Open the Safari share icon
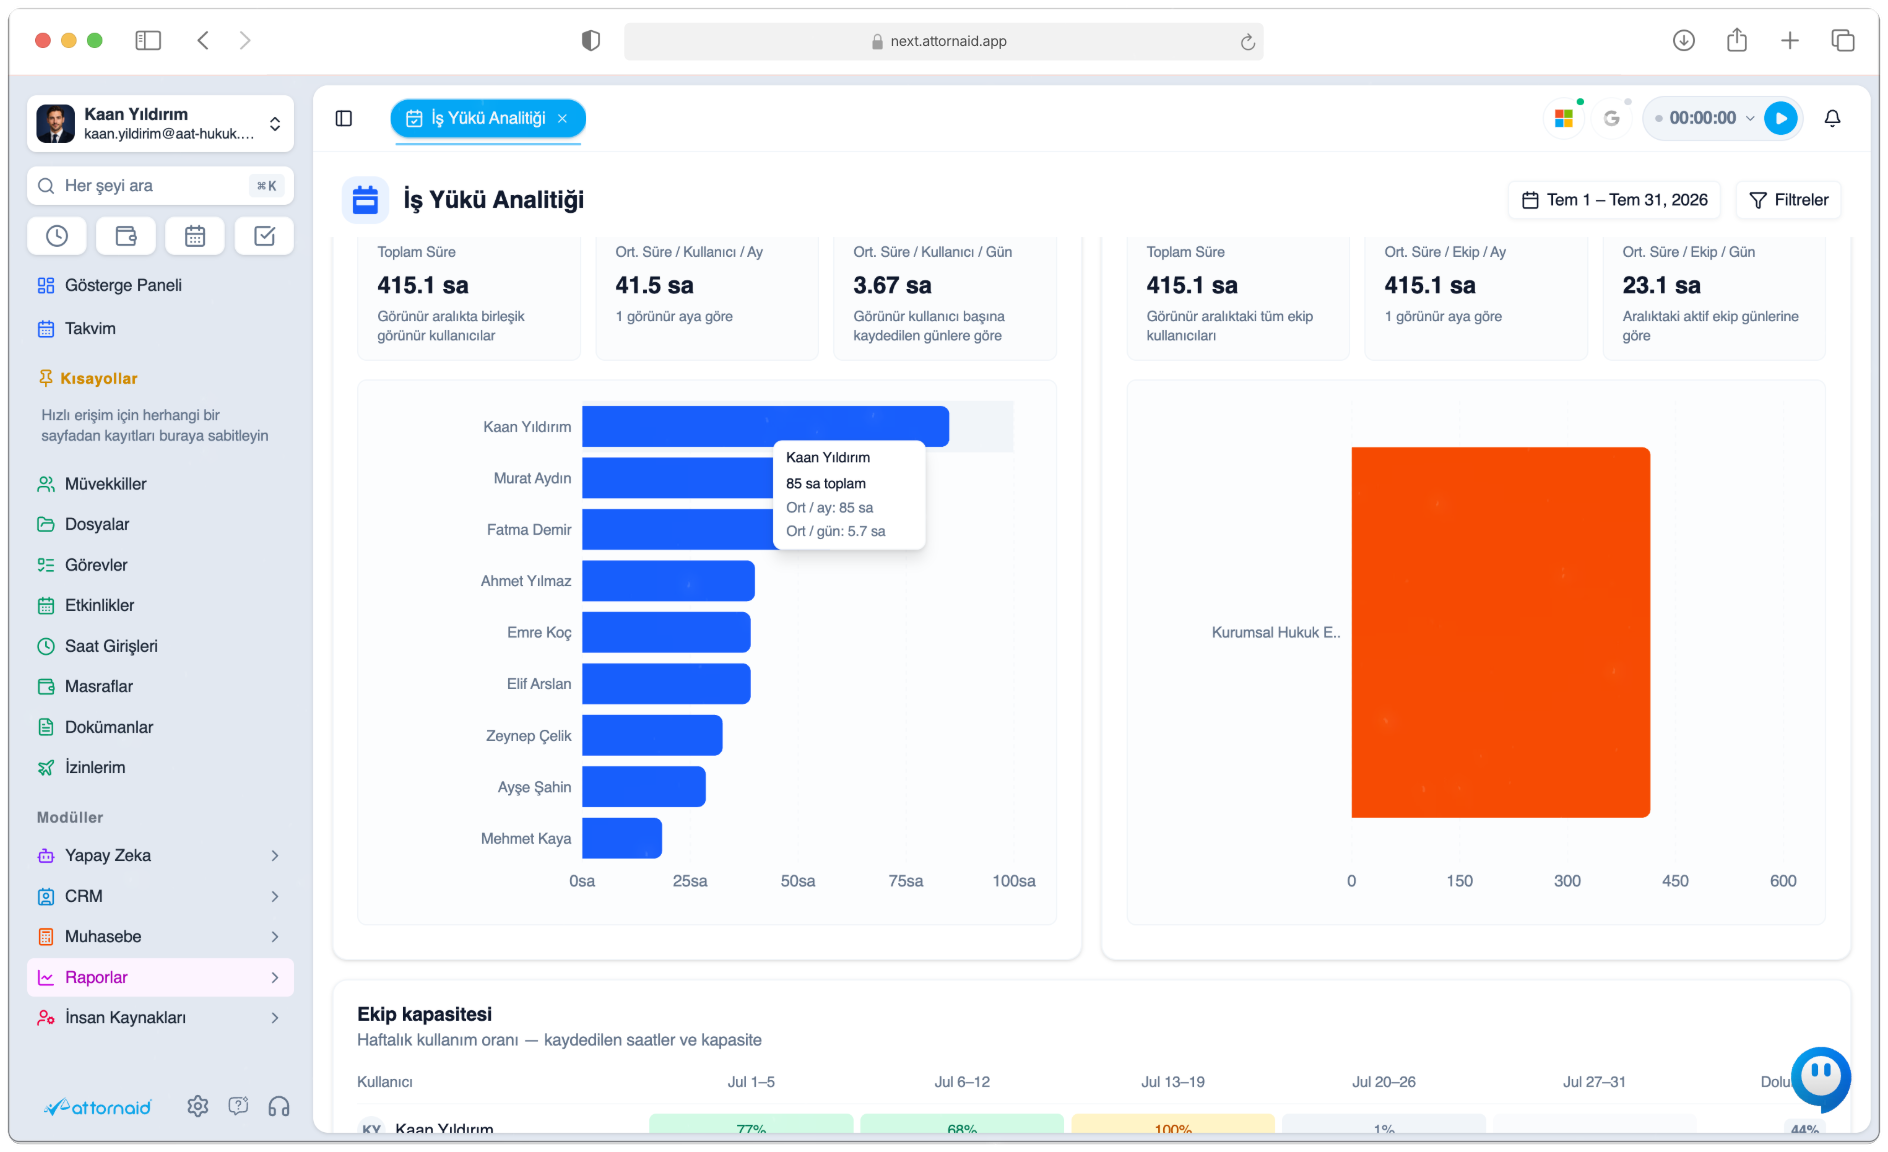The width and height of the screenshot is (1888, 1152). click(1737, 40)
